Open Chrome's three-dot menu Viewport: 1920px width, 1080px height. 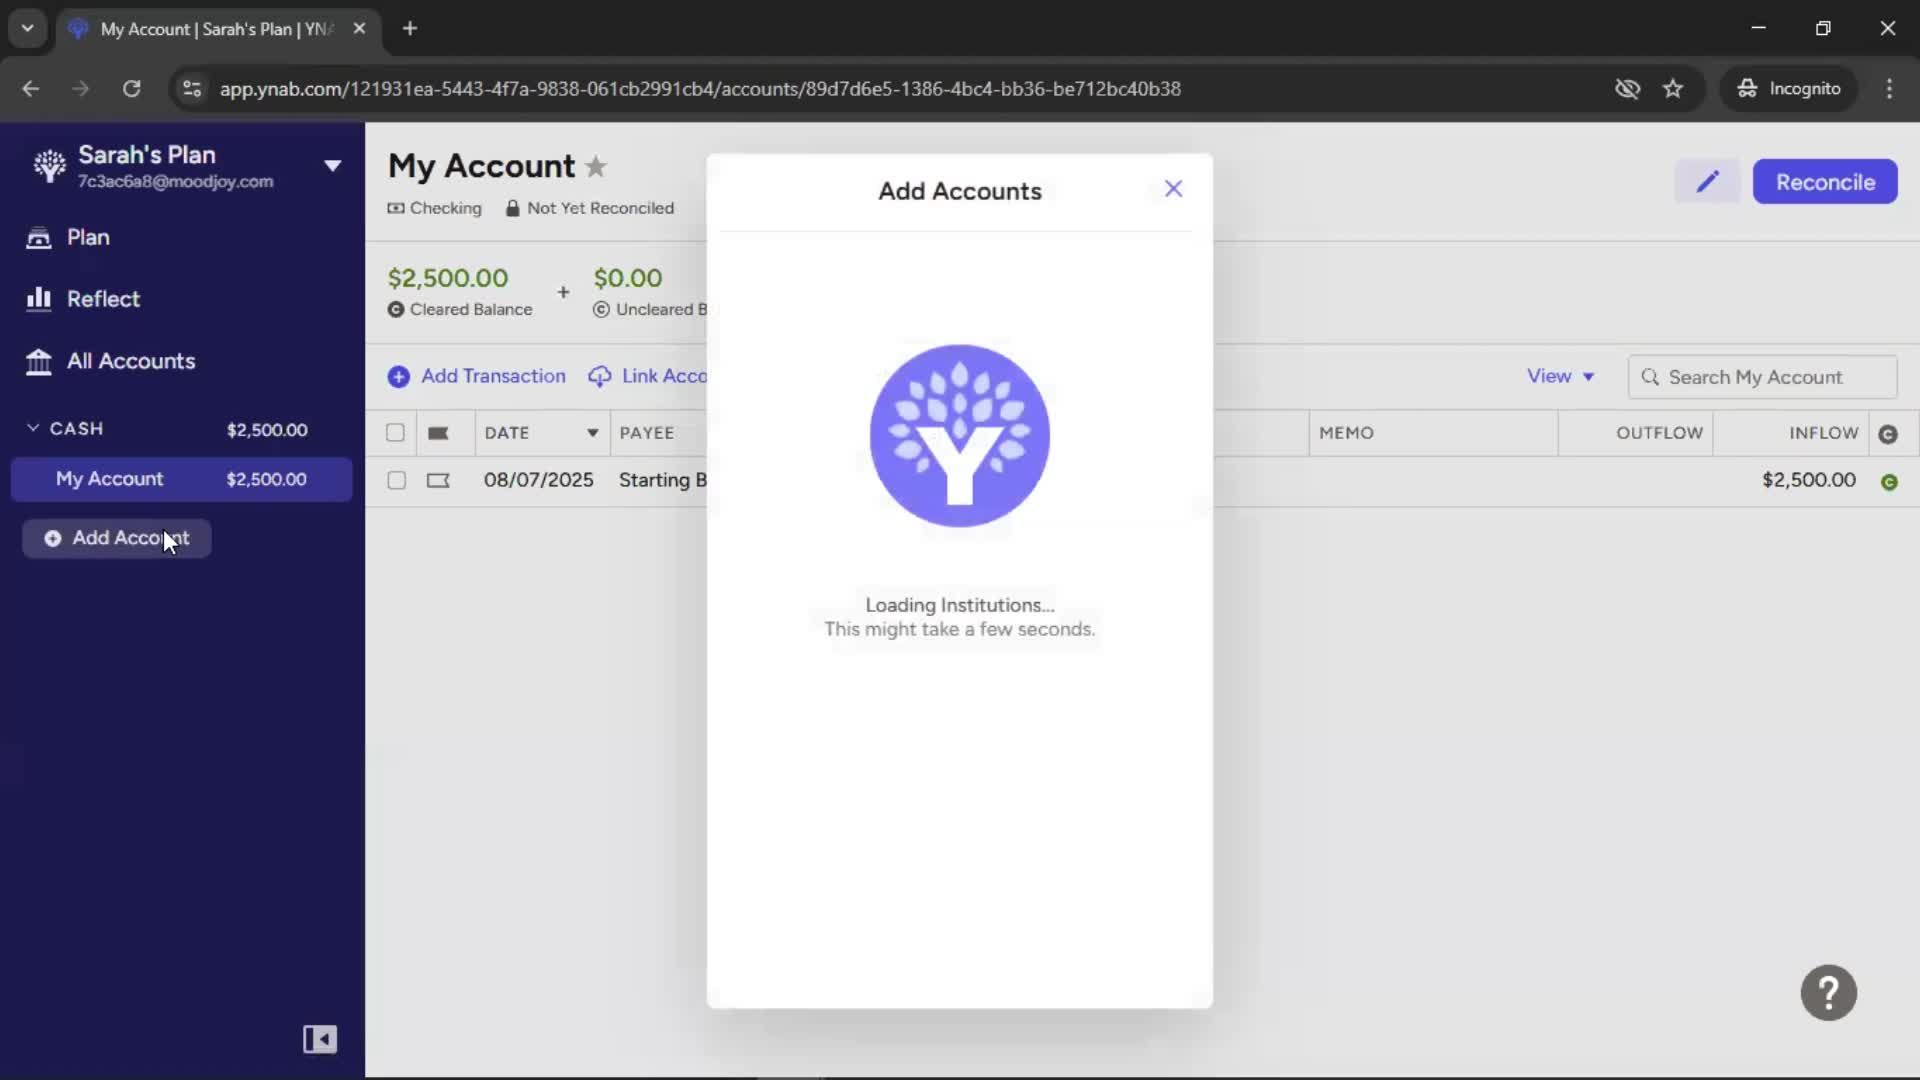click(x=1889, y=89)
